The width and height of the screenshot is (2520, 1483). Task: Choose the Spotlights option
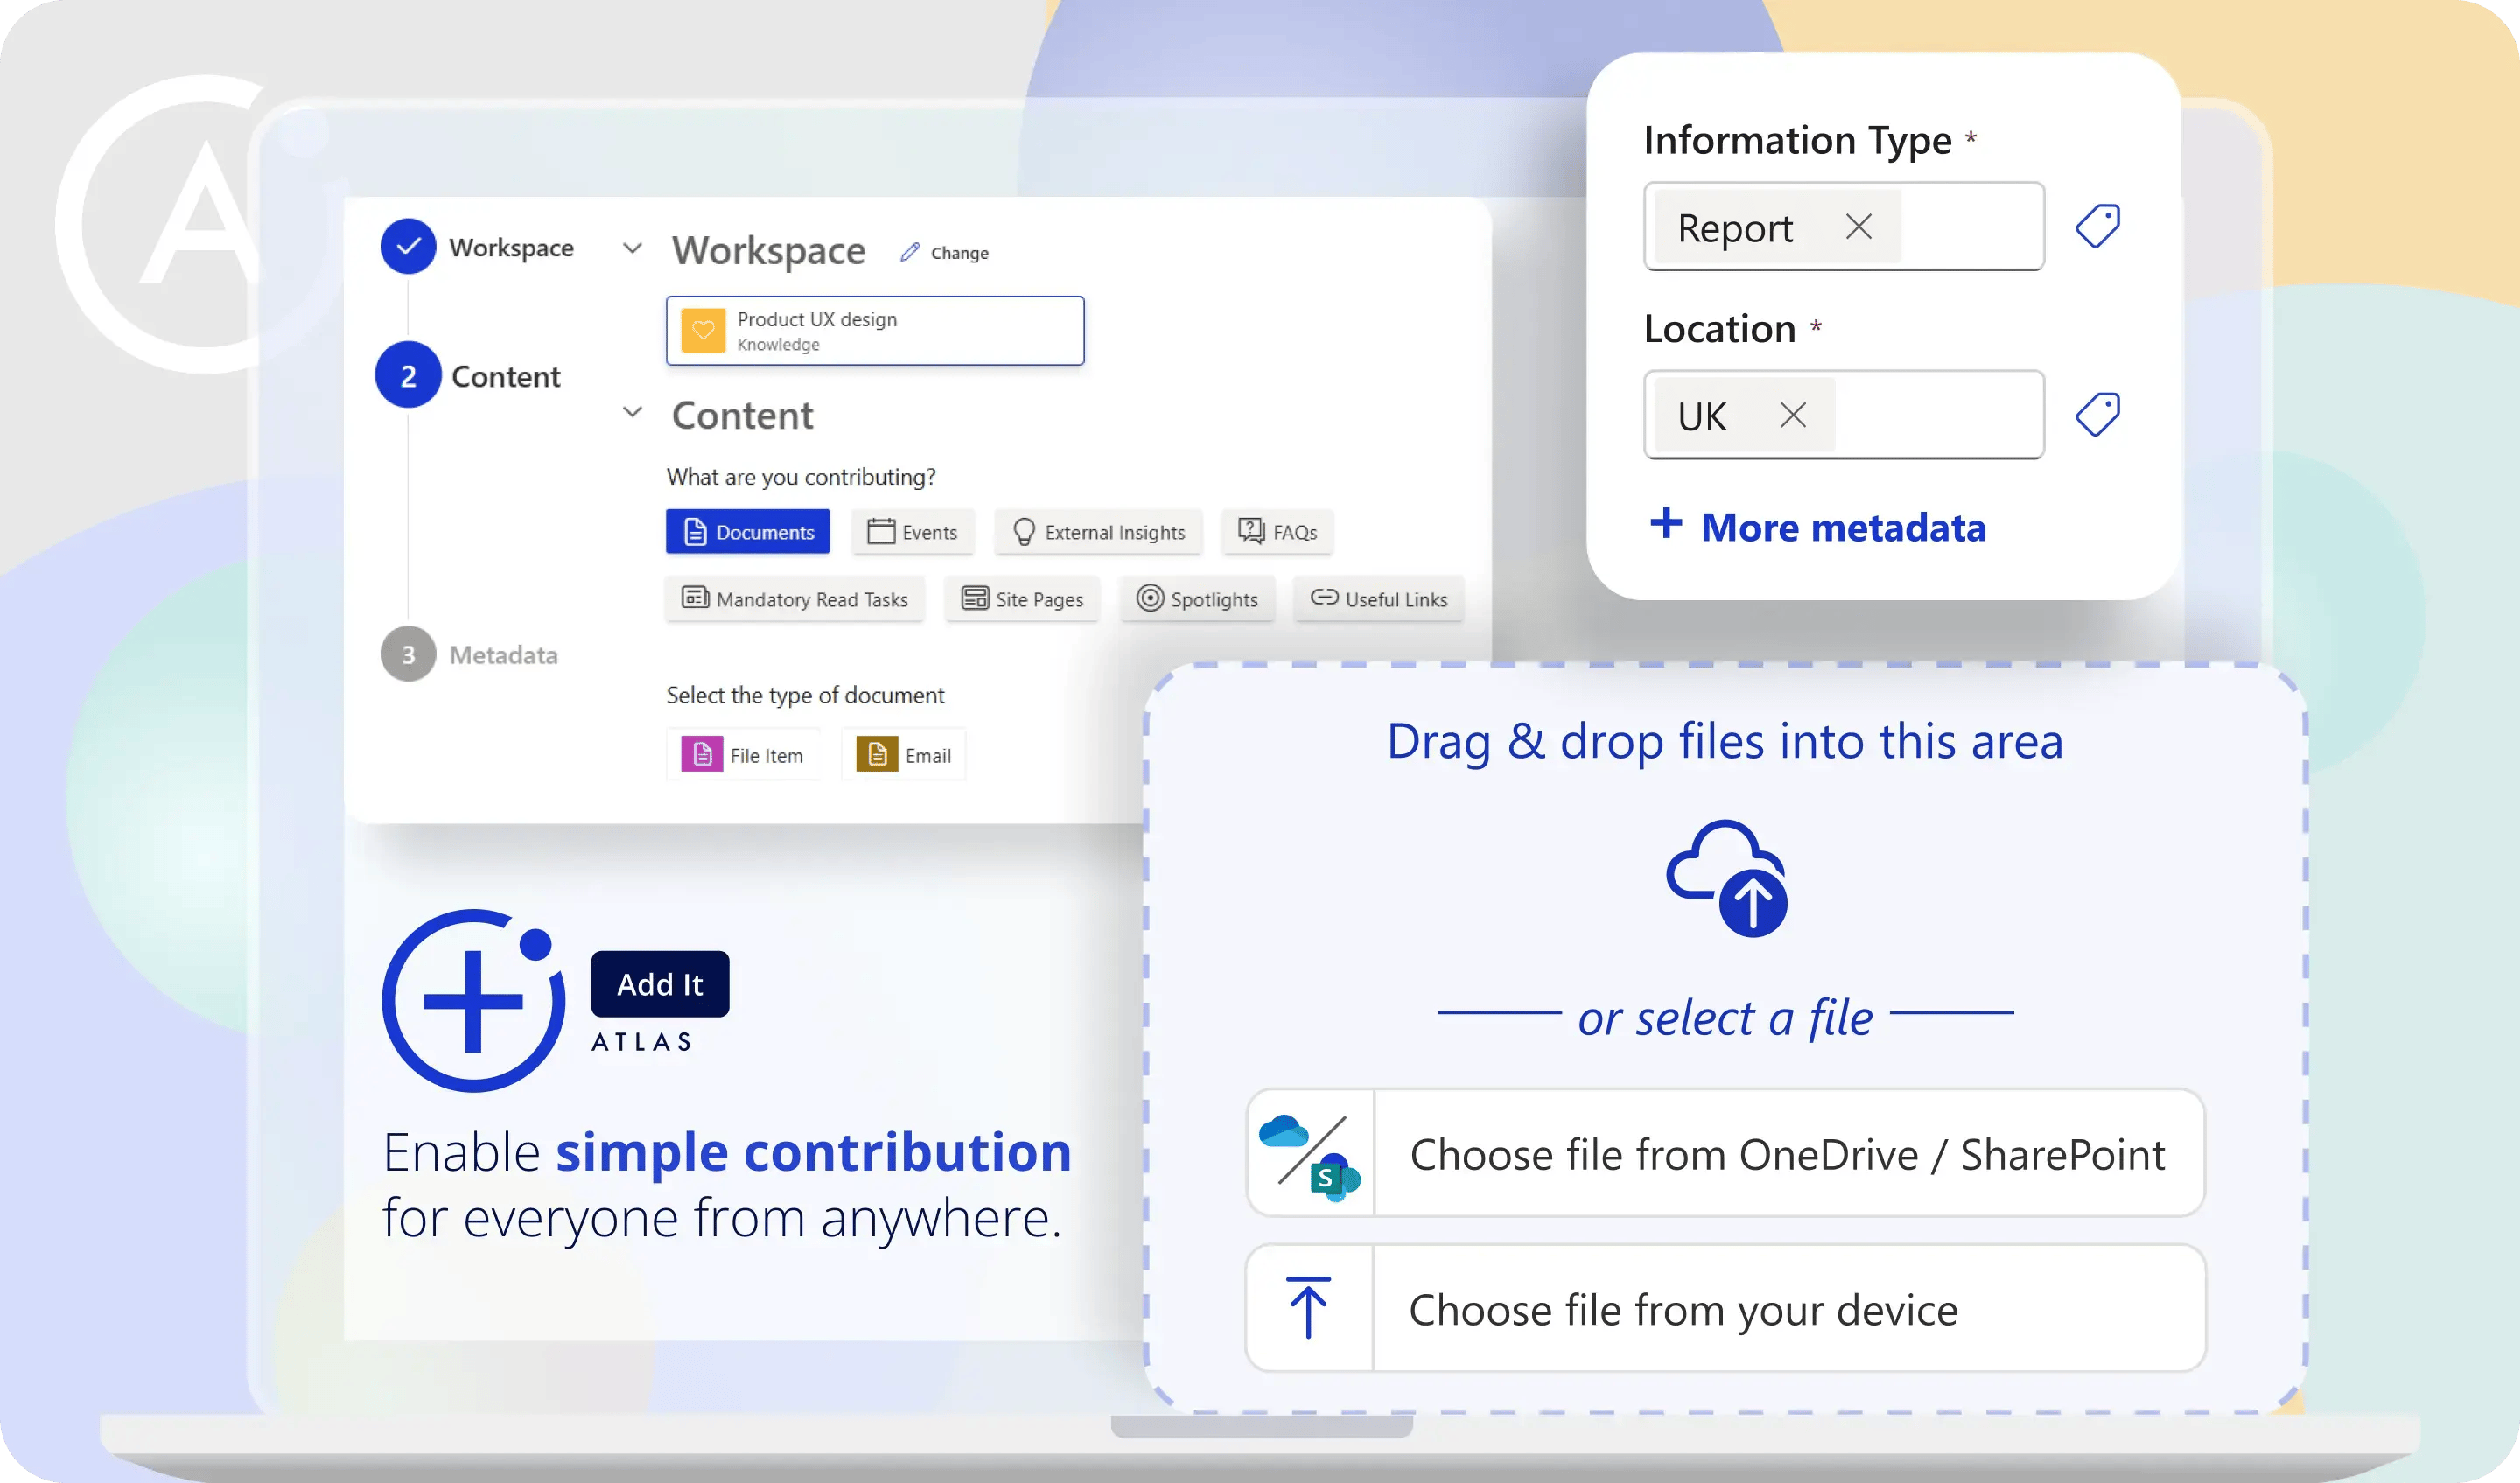click(x=1197, y=599)
